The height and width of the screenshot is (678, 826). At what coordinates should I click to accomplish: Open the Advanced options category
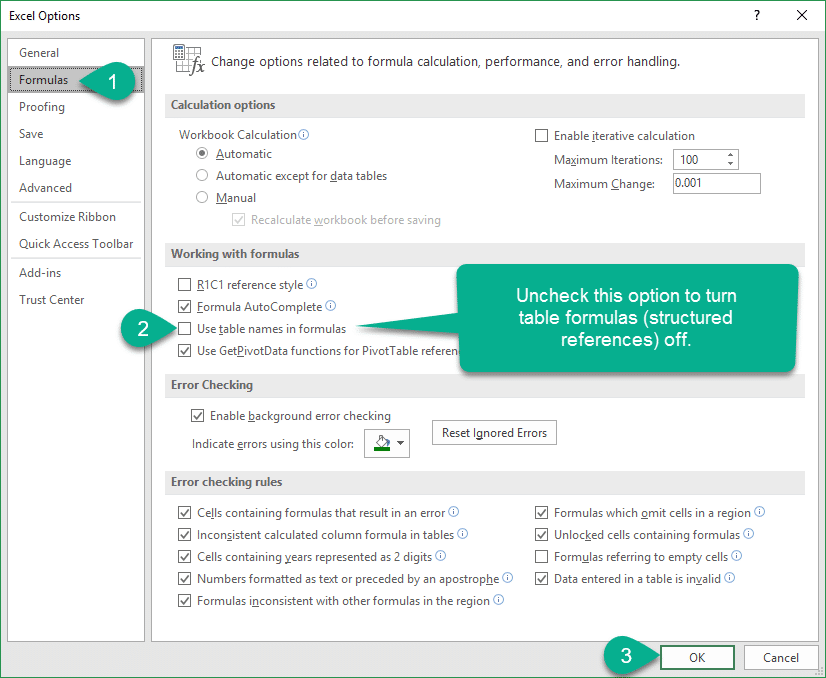[x=46, y=188]
